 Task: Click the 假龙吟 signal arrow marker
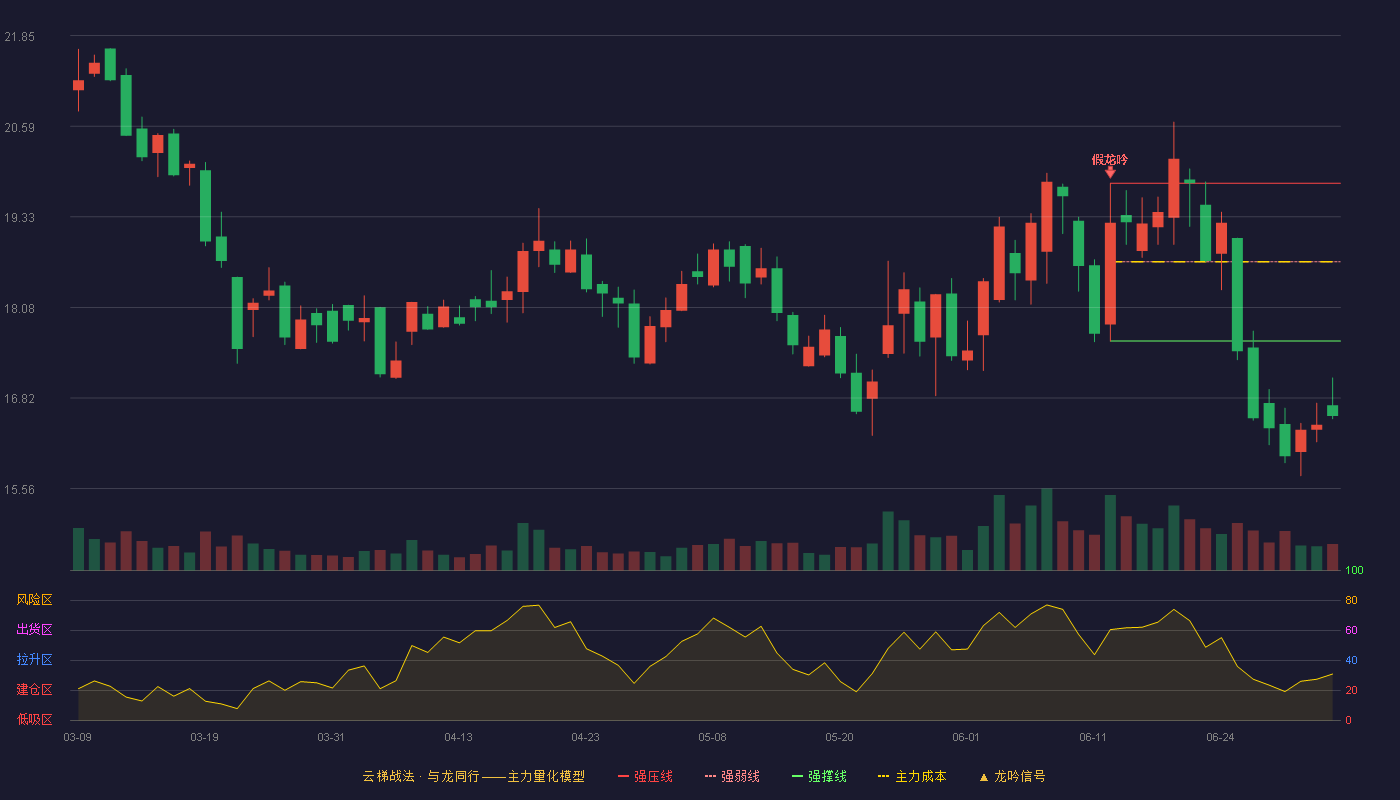(x=1110, y=172)
